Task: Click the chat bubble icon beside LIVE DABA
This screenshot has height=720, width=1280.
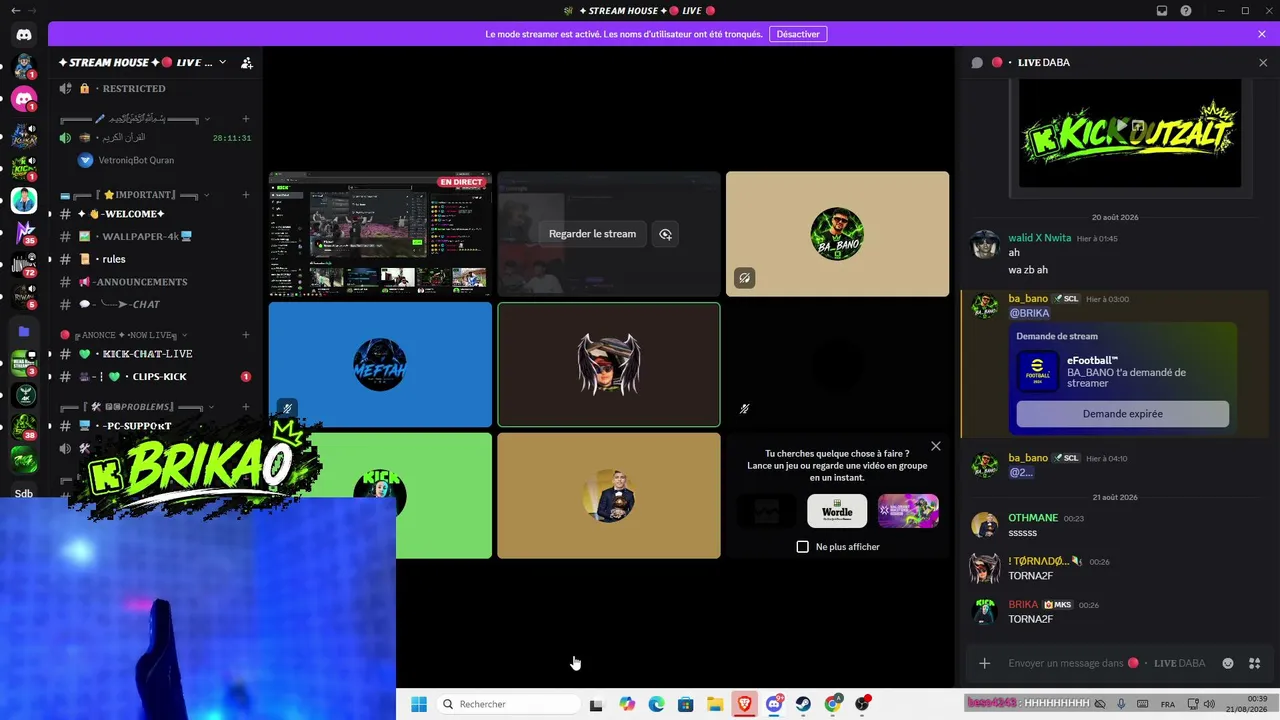Action: point(977,62)
